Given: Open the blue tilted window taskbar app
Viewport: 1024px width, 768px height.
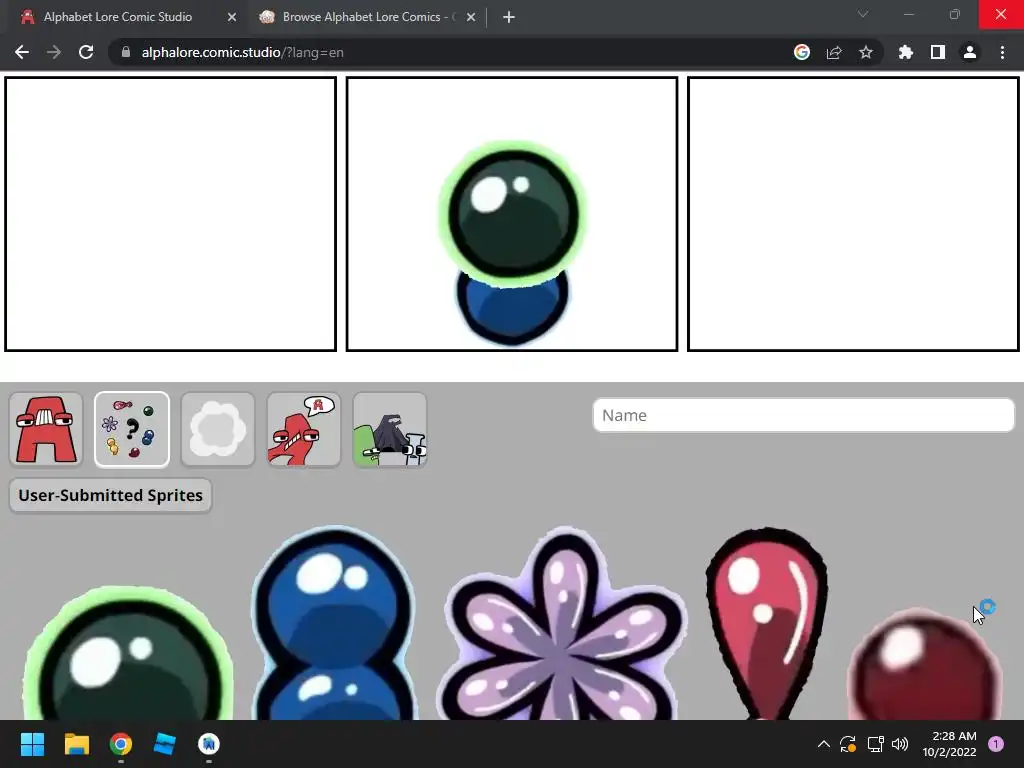Looking at the screenshot, I should 165,744.
